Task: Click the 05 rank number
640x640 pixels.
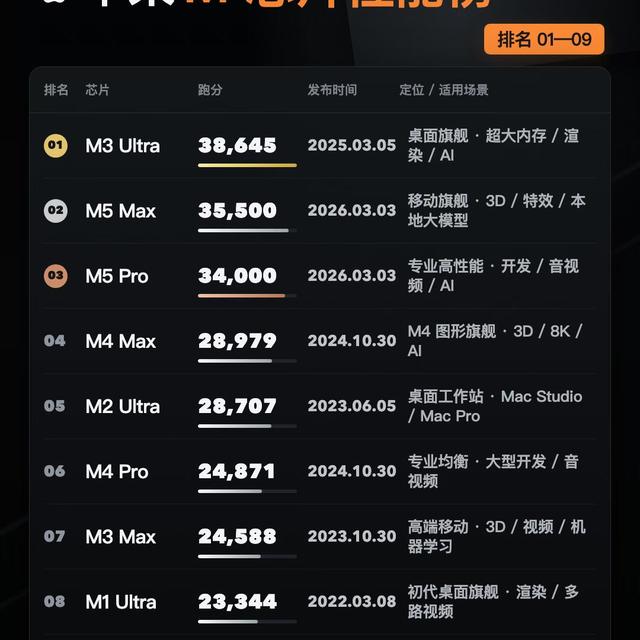Action: [55, 406]
